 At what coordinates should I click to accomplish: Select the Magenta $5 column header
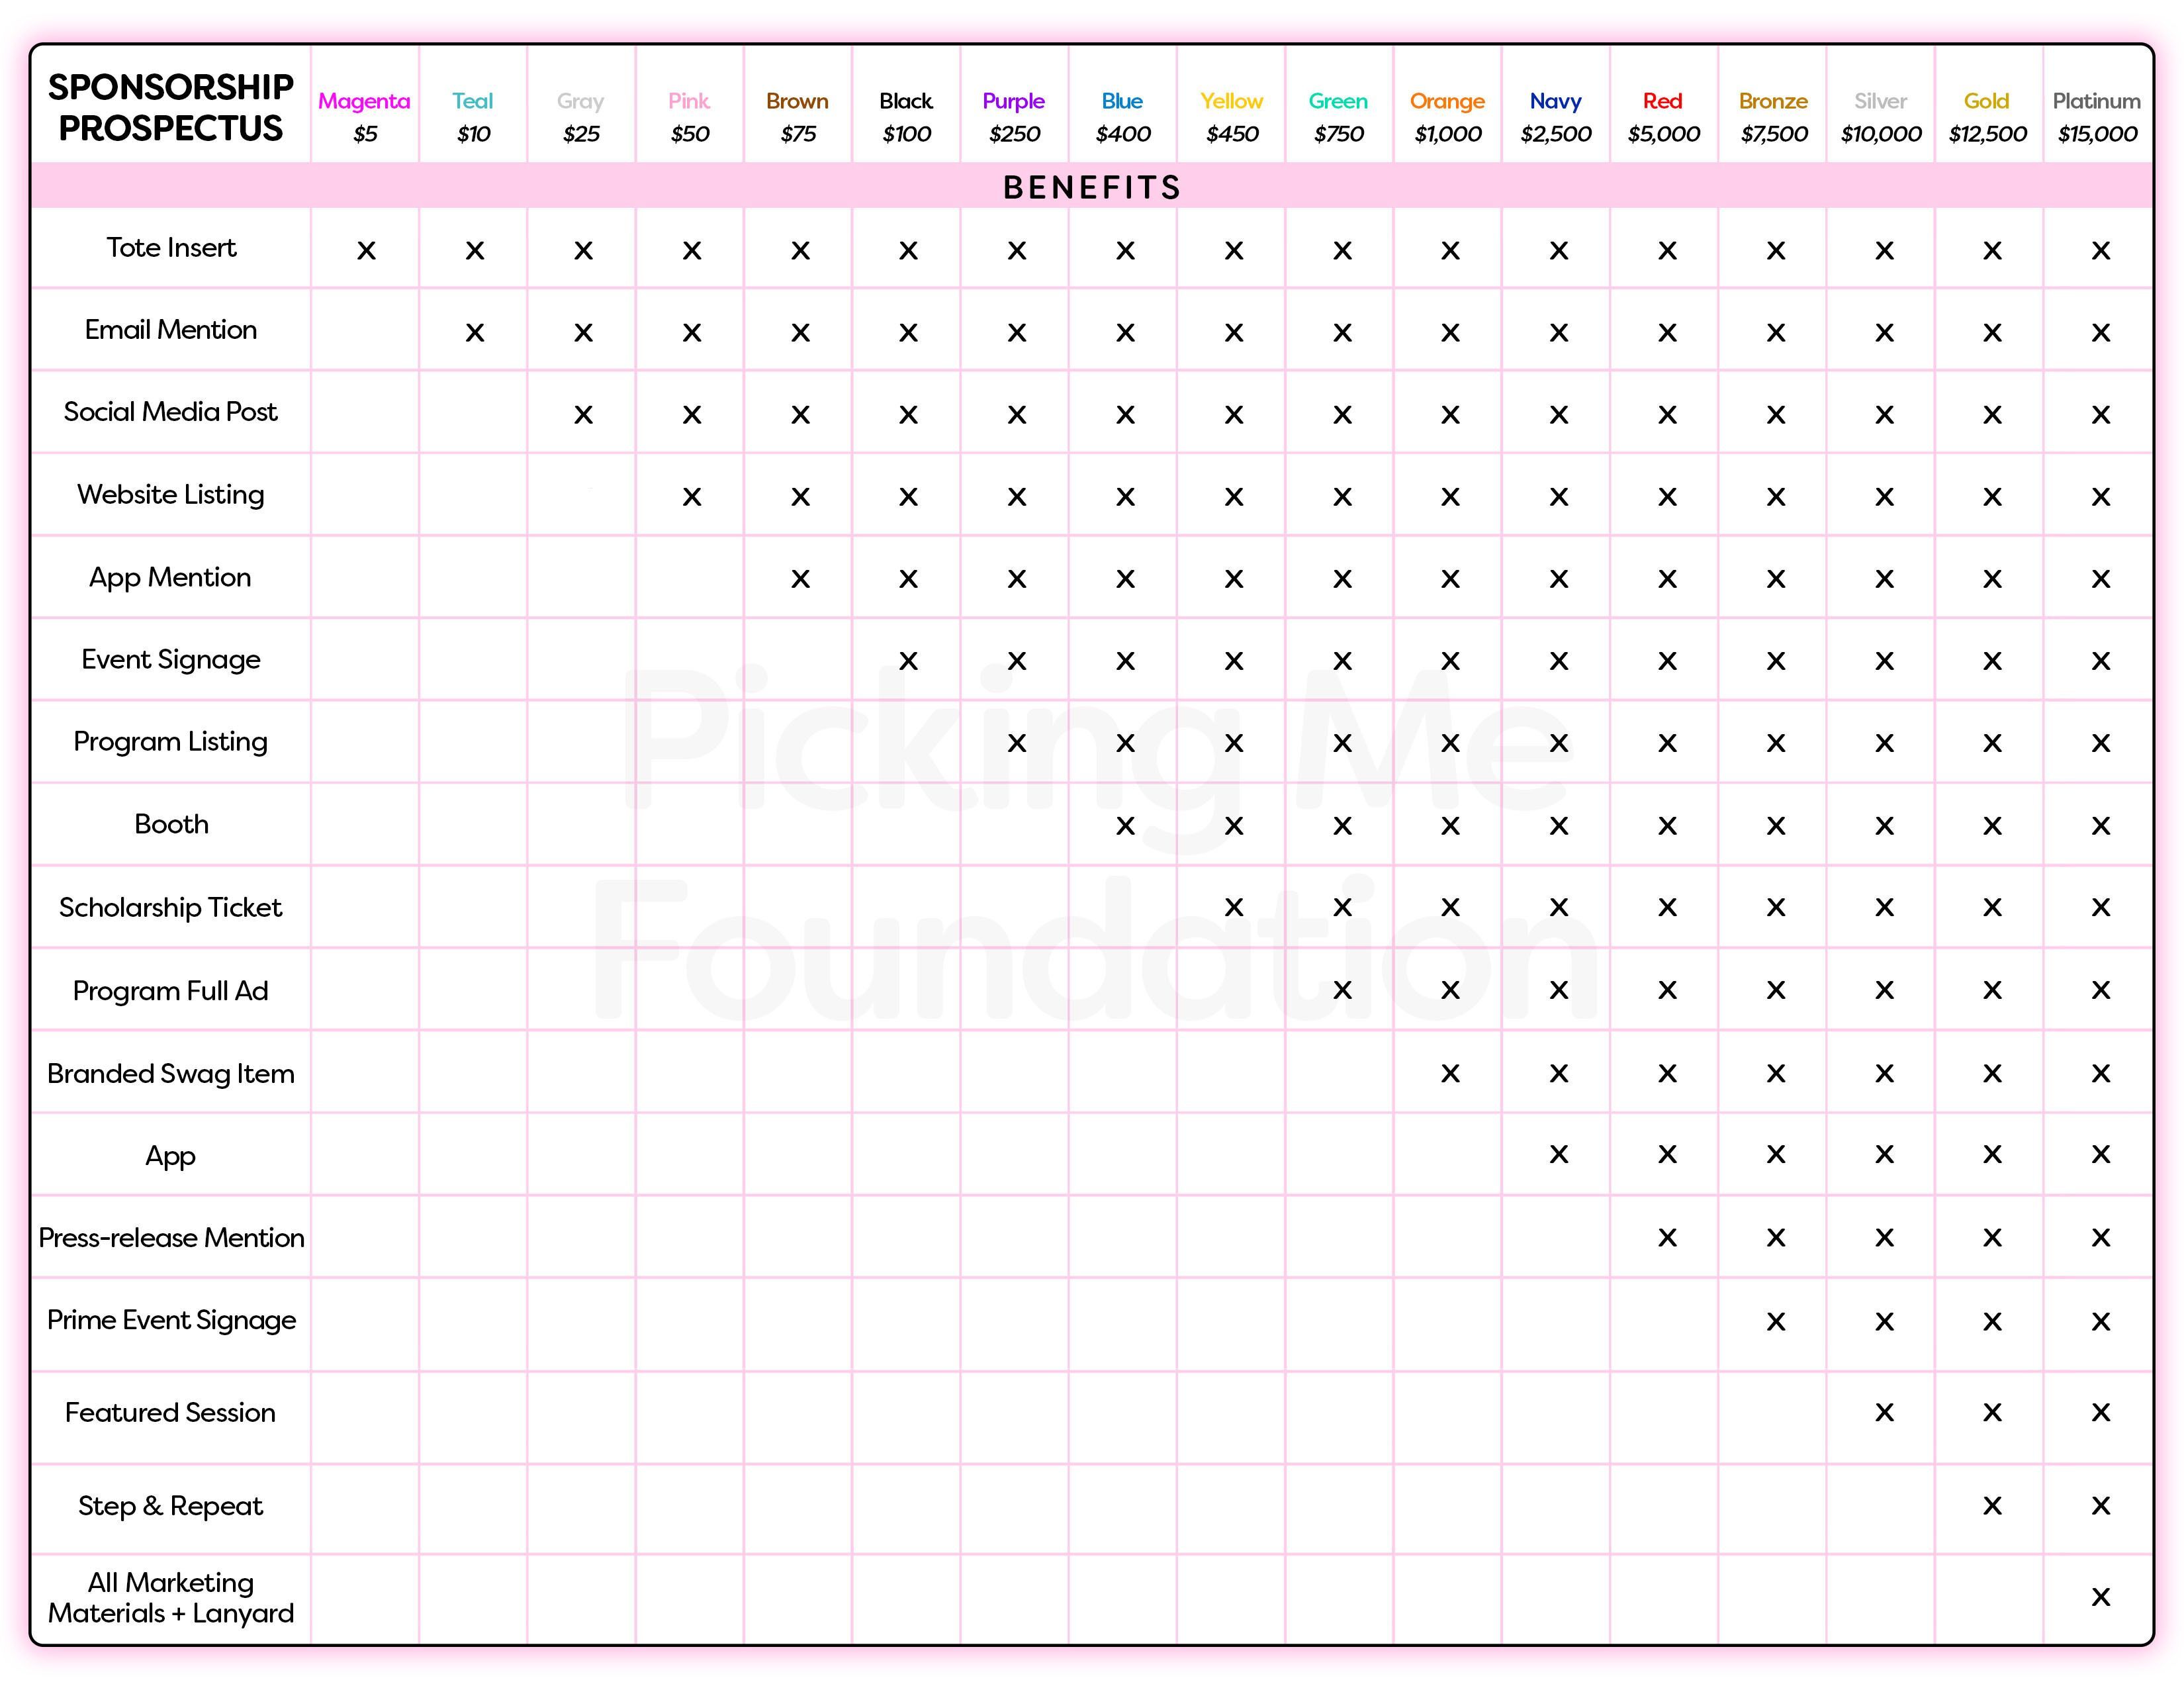365,116
